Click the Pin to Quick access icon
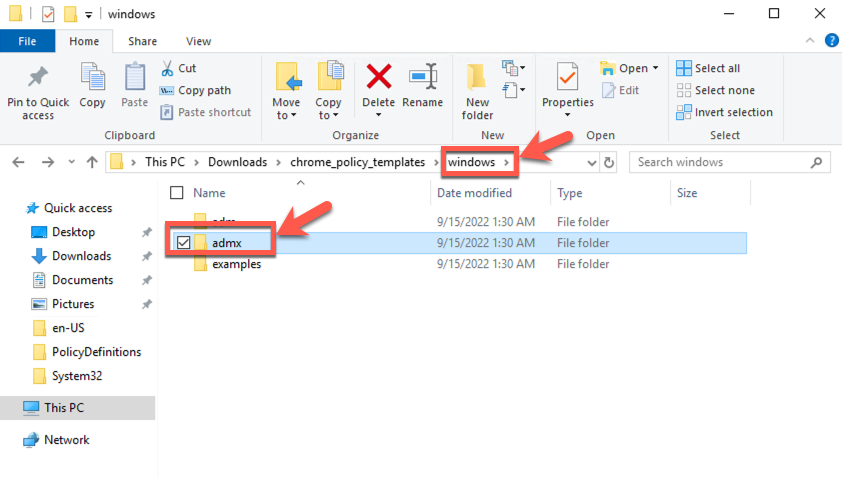This screenshot has height=478, width=842. (x=38, y=78)
